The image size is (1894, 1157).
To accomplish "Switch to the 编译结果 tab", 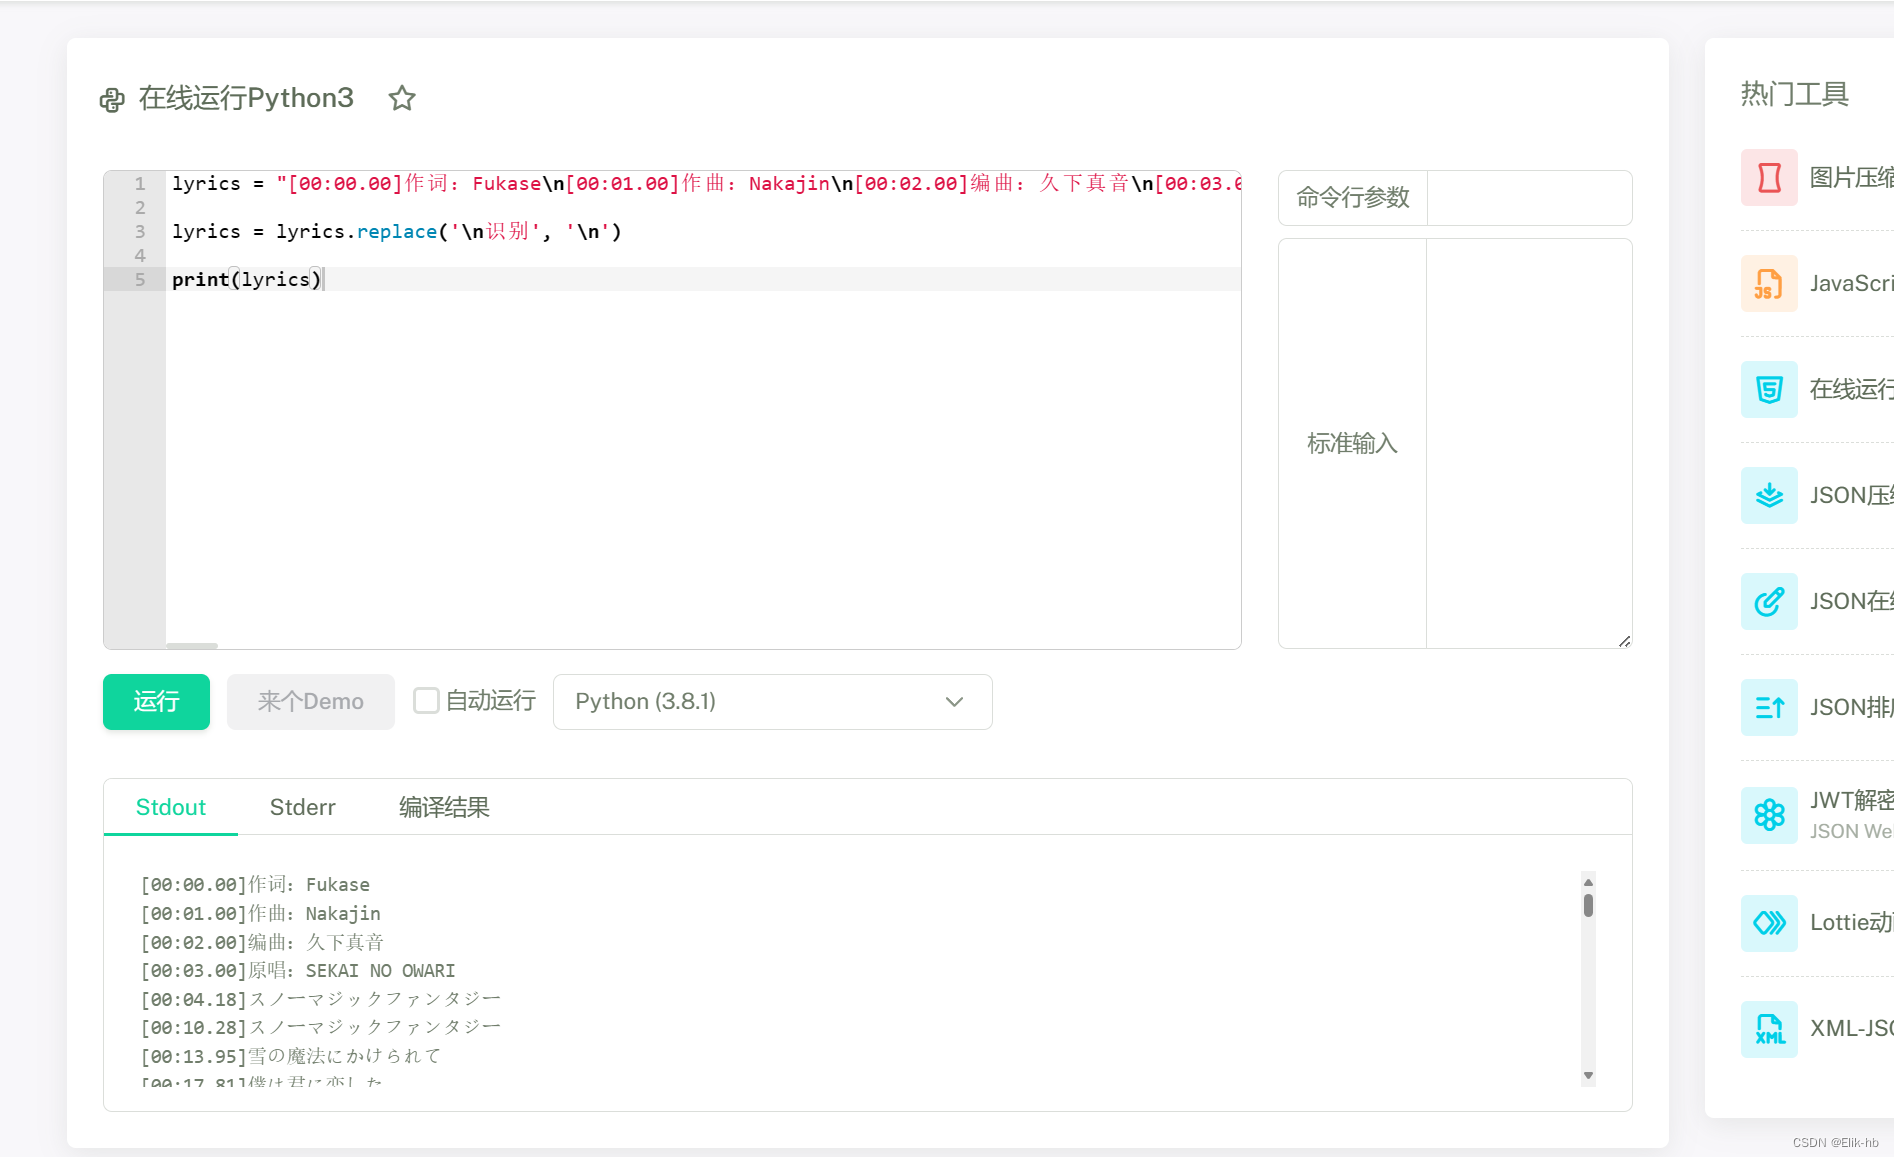I will click(444, 807).
